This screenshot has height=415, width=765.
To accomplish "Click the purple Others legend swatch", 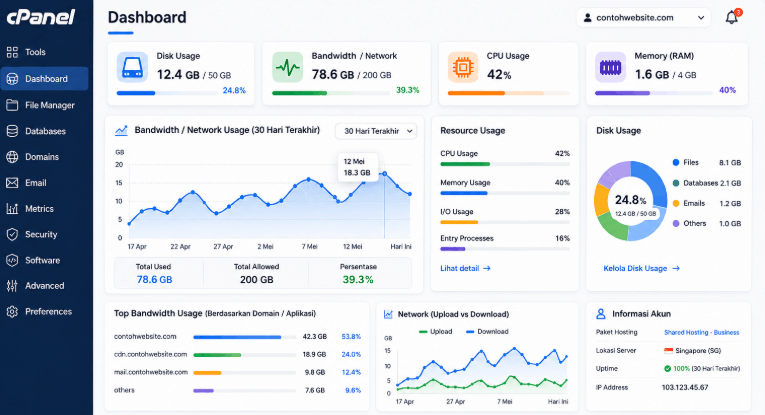I will [676, 223].
